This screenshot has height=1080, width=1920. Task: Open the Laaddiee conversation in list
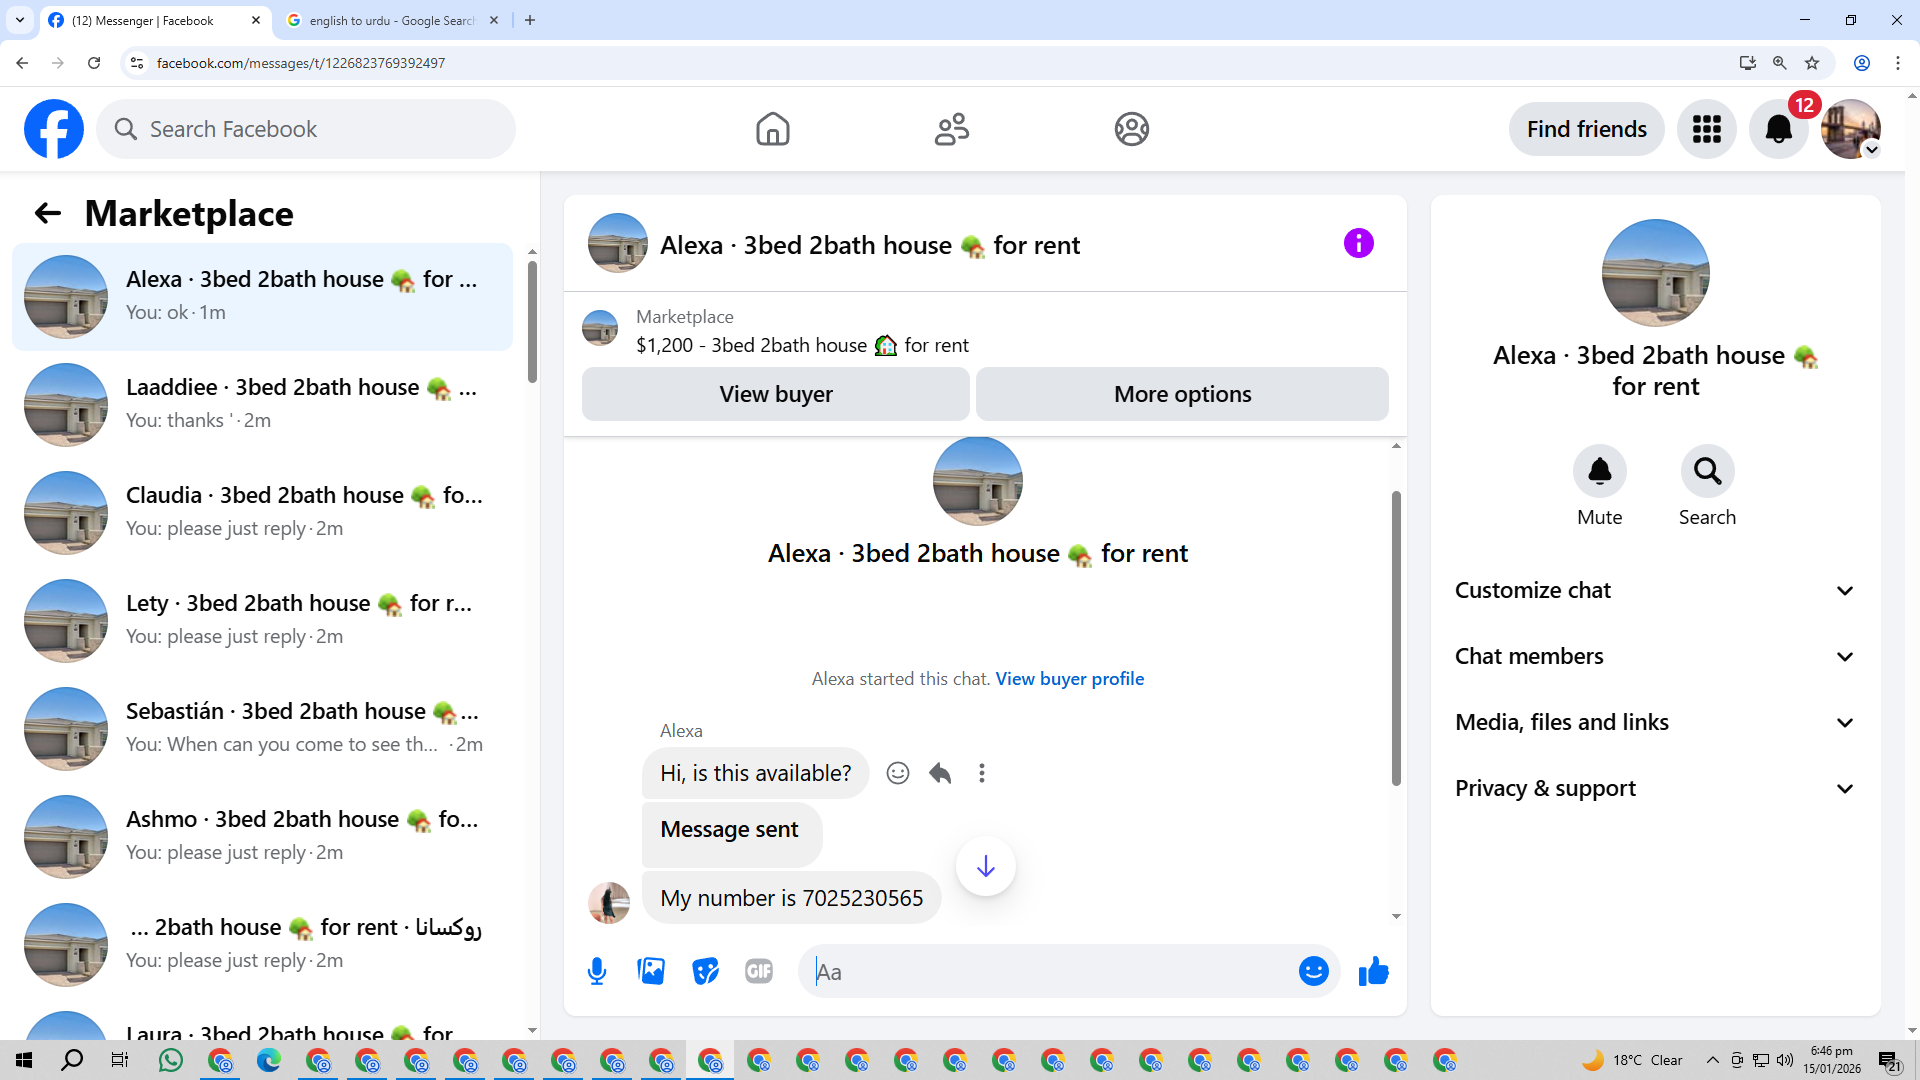262,404
